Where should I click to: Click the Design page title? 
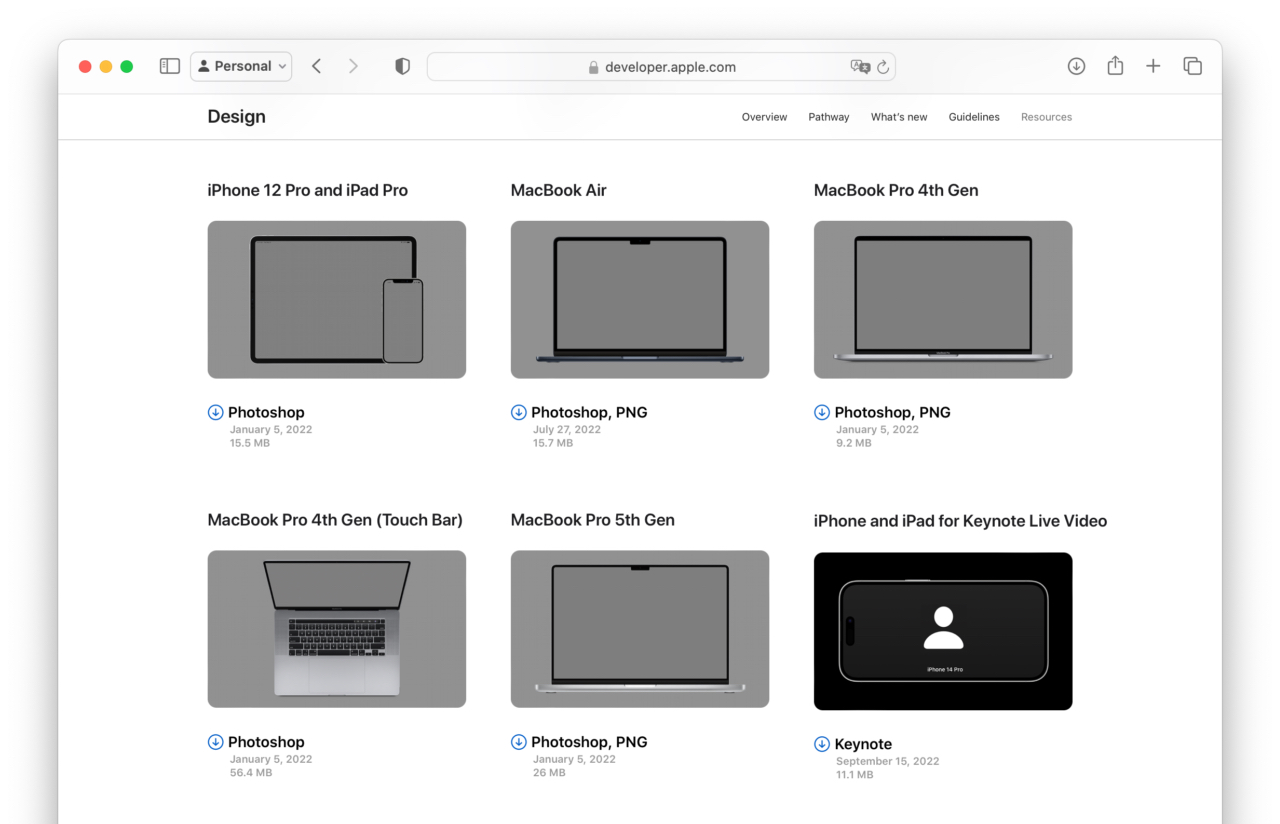[x=236, y=117]
